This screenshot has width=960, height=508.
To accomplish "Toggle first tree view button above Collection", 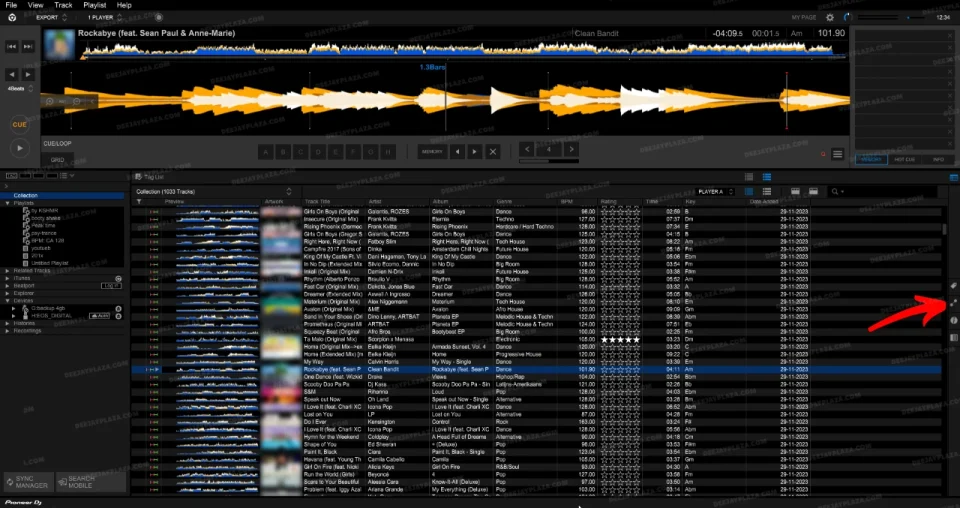I will point(10,176).
